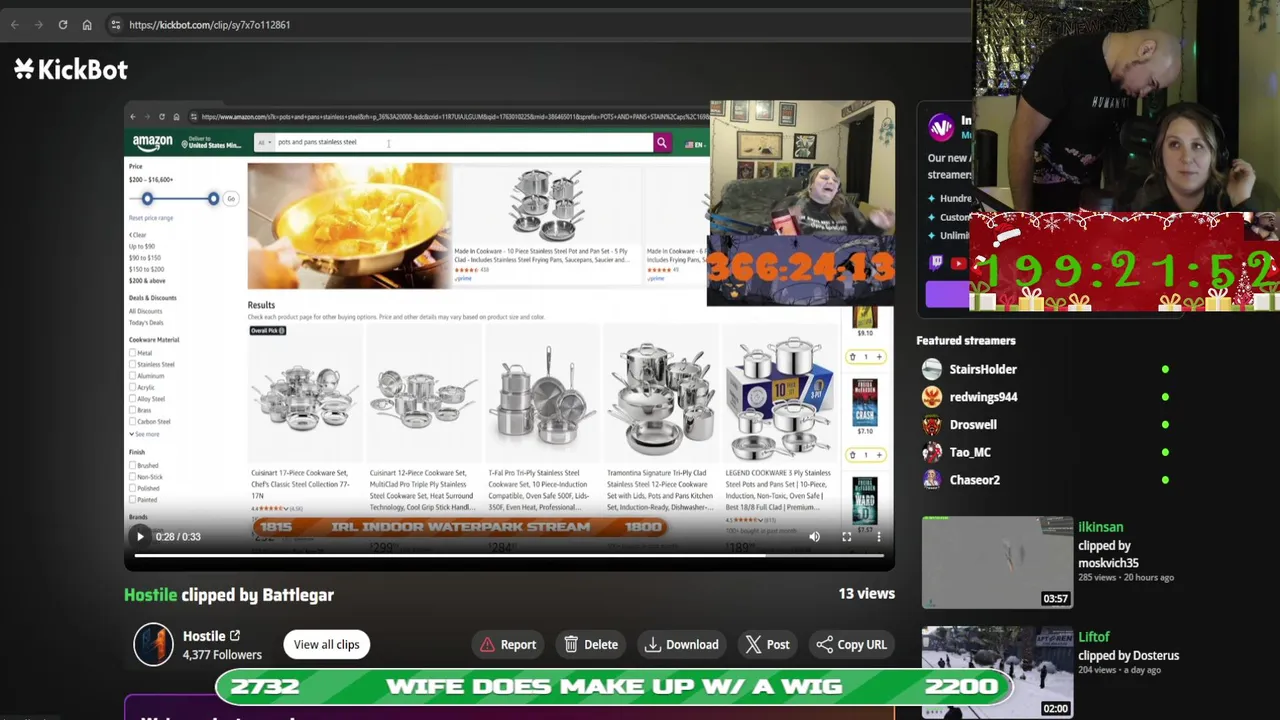This screenshot has height=720, width=1280.
Task: Click Reset price range link
Action: pyautogui.click(x=151, y=218)
